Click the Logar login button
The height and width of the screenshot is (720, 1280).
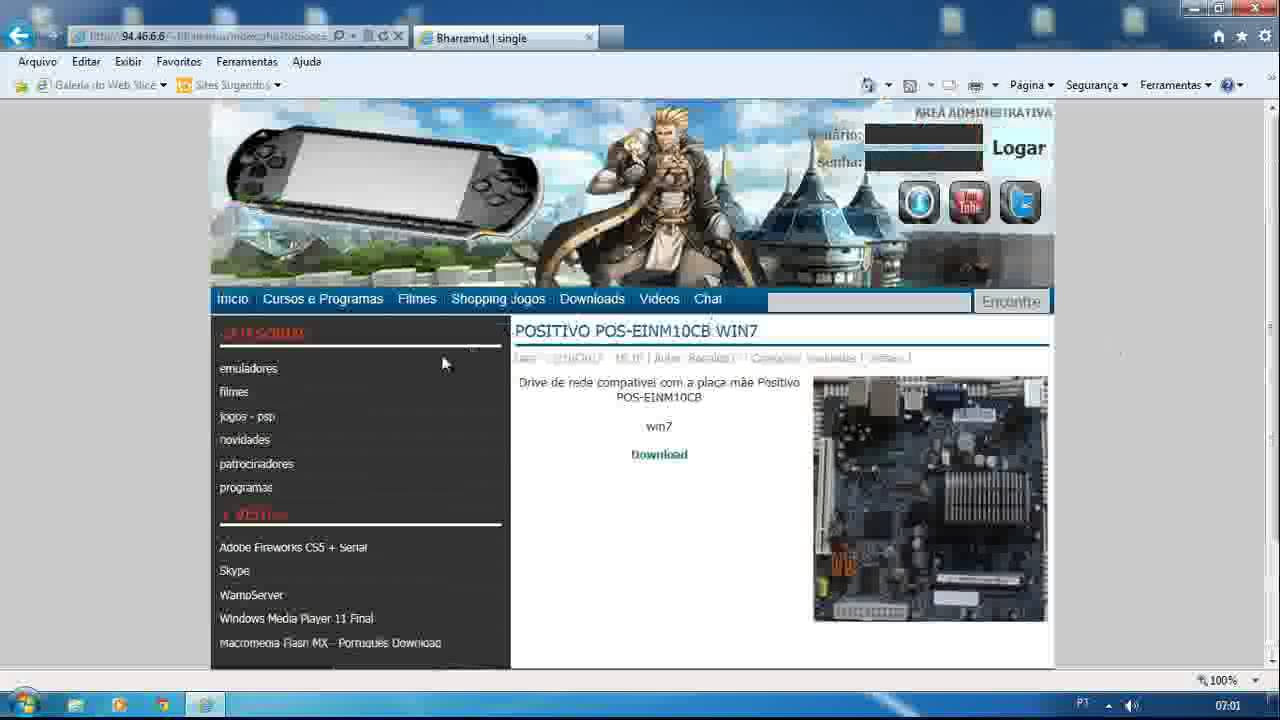point(1018,148)
